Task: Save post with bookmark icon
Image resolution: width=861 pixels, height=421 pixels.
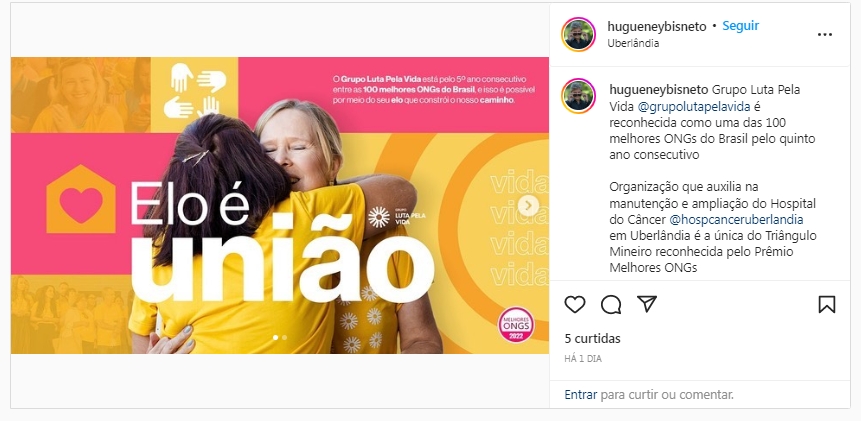Action: pos(826,304)
